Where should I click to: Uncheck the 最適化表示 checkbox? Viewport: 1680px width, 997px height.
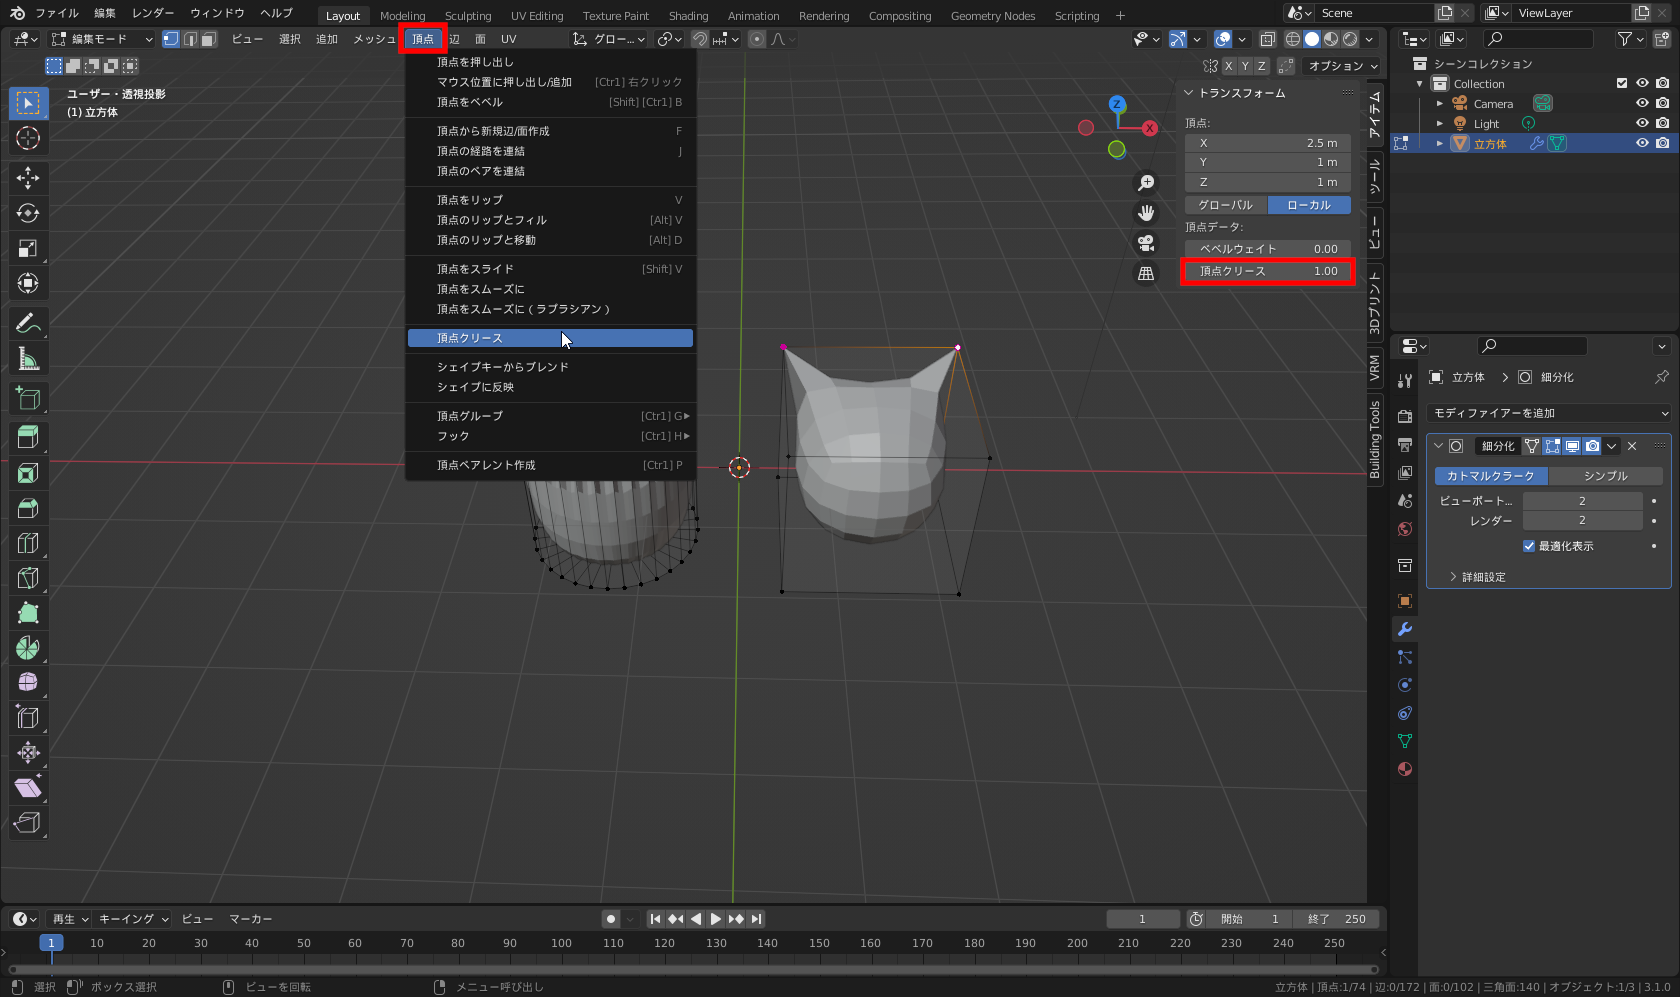pos(1529,546)
